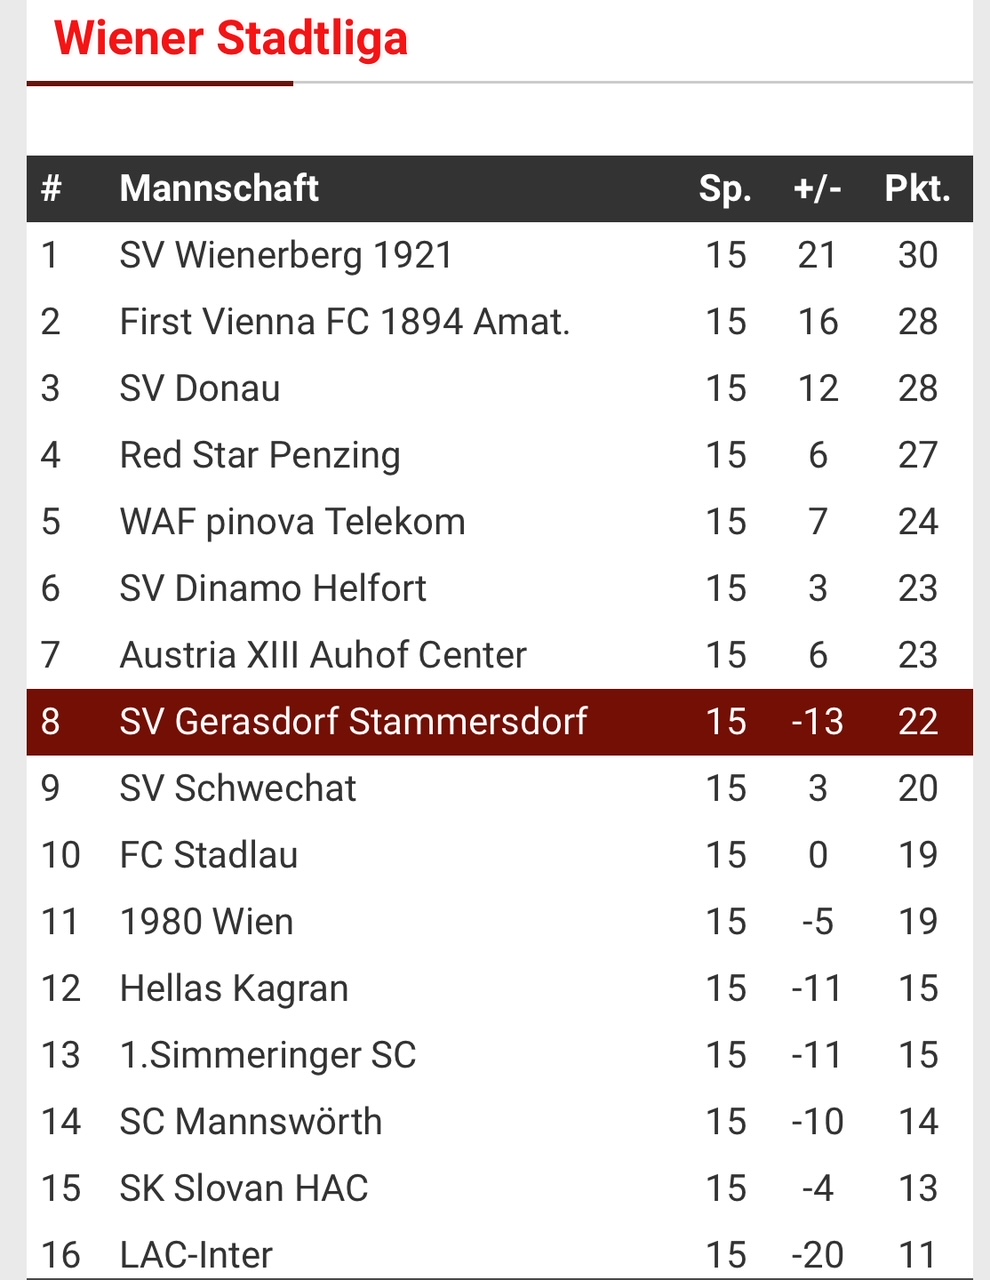Image resolution: width=990 pixels, height=1280 pixels.
Task: Open FC Stadlau team entry
Action: point(499,855)
